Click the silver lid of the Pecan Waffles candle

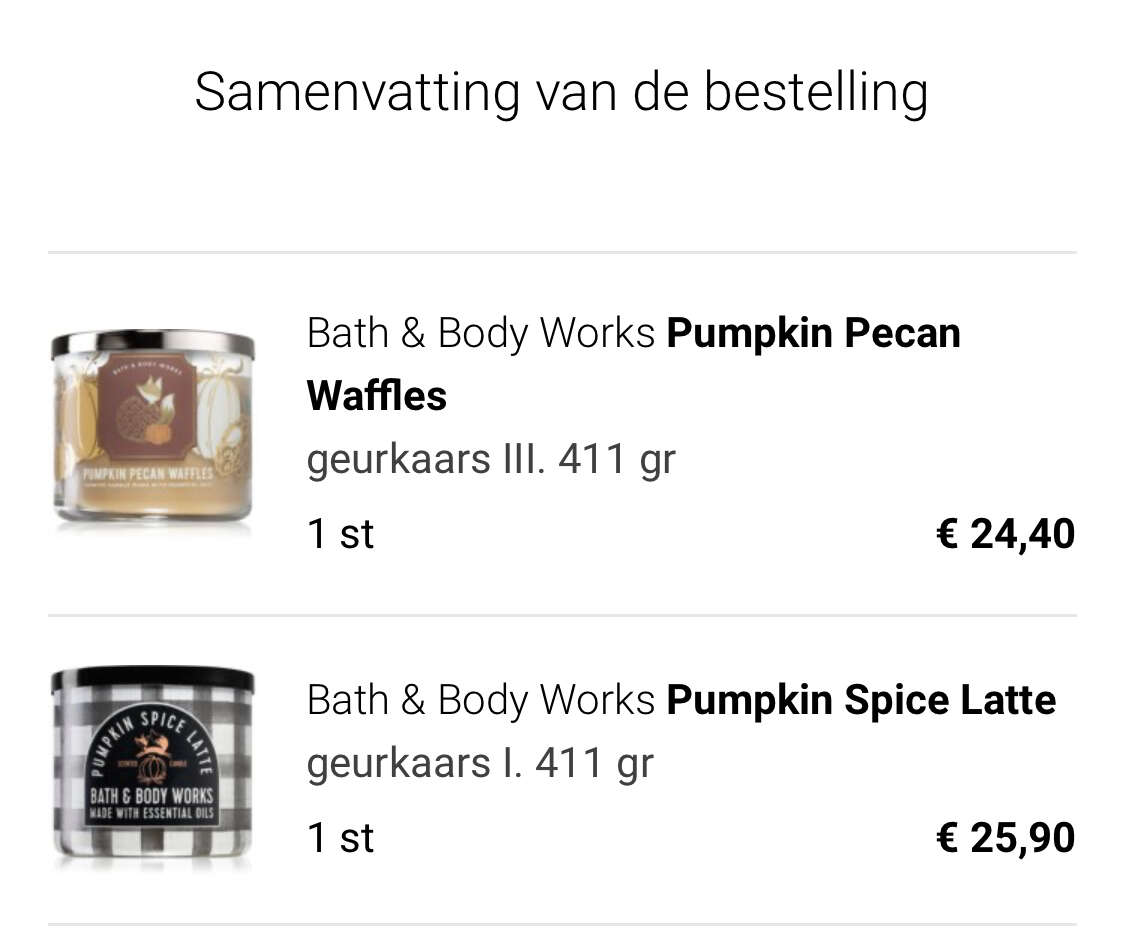(x=153, y=344)
